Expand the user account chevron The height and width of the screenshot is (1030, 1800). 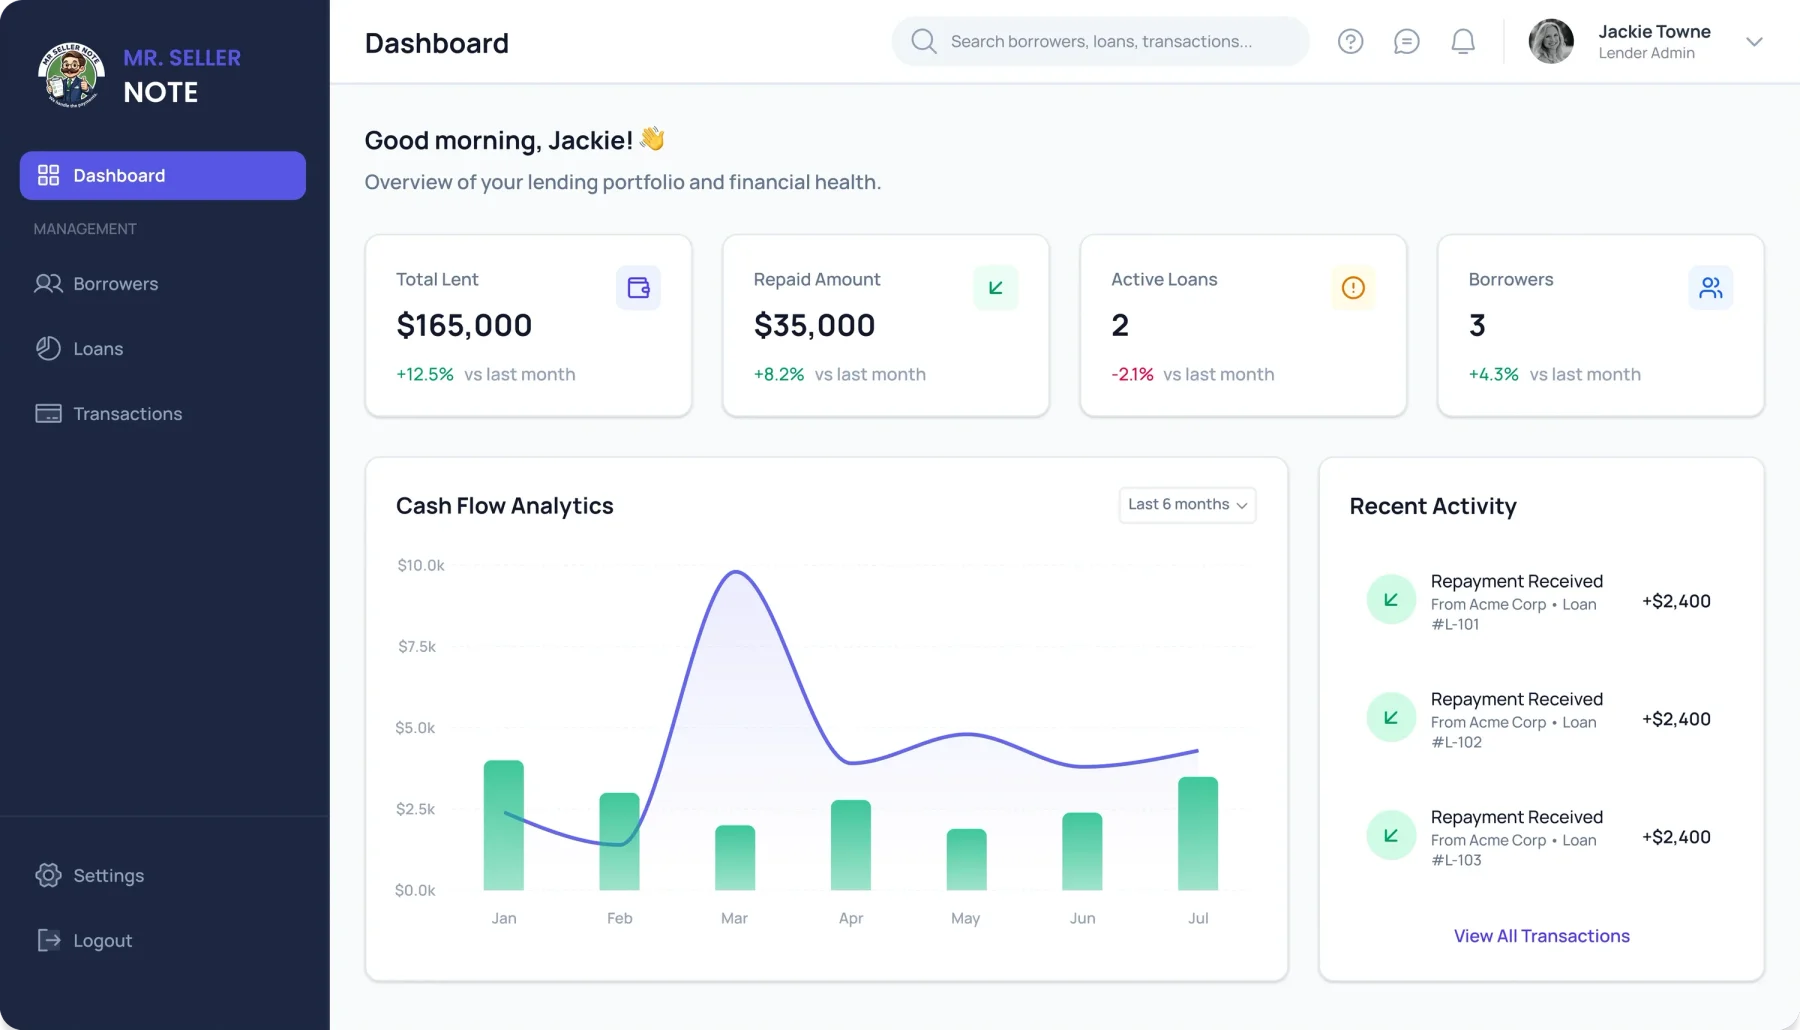point(1754,41)
